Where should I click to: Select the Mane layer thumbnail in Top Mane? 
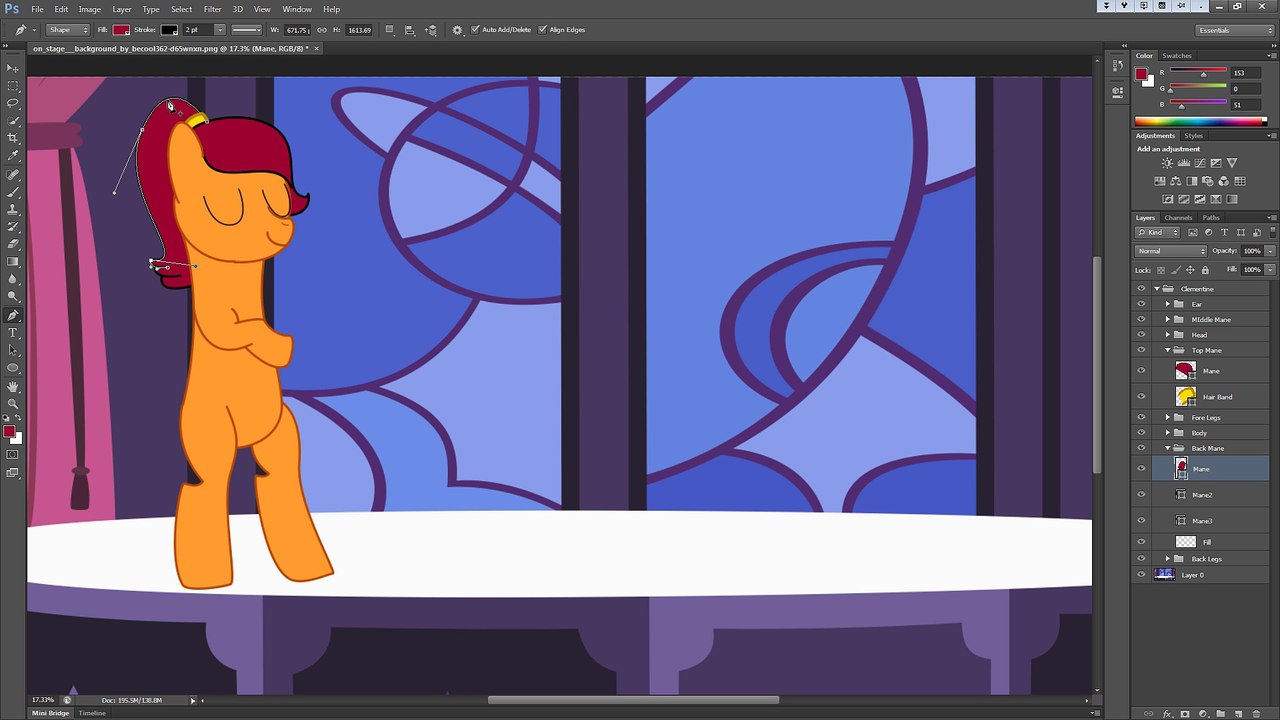(x=1186, y=371)
